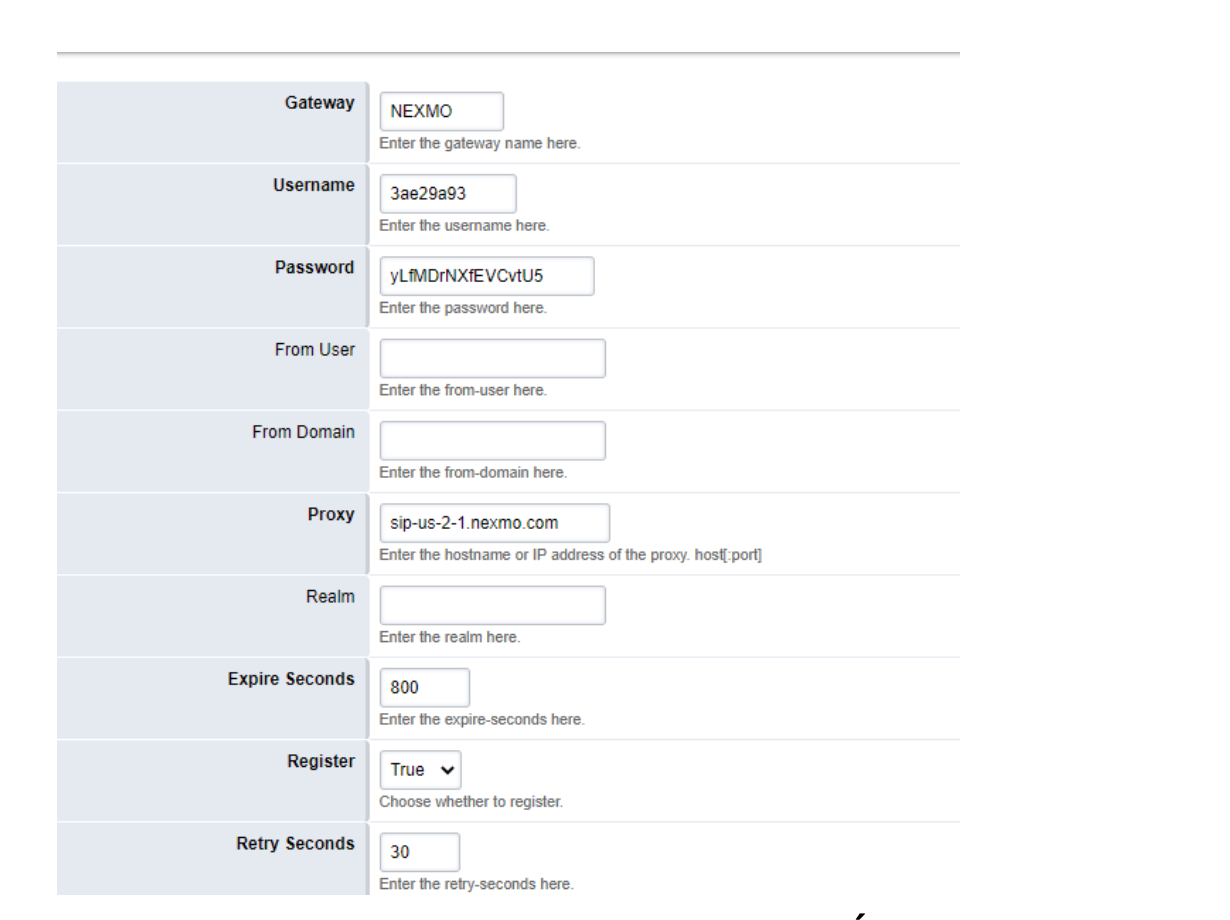
Task: Open the Register True dropdown
Action: click(x=420, y=770)
